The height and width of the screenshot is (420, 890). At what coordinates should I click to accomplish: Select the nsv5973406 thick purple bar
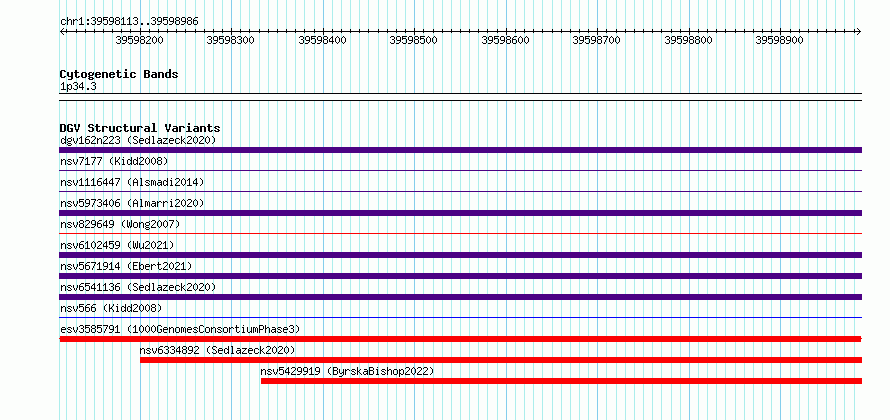460,213
